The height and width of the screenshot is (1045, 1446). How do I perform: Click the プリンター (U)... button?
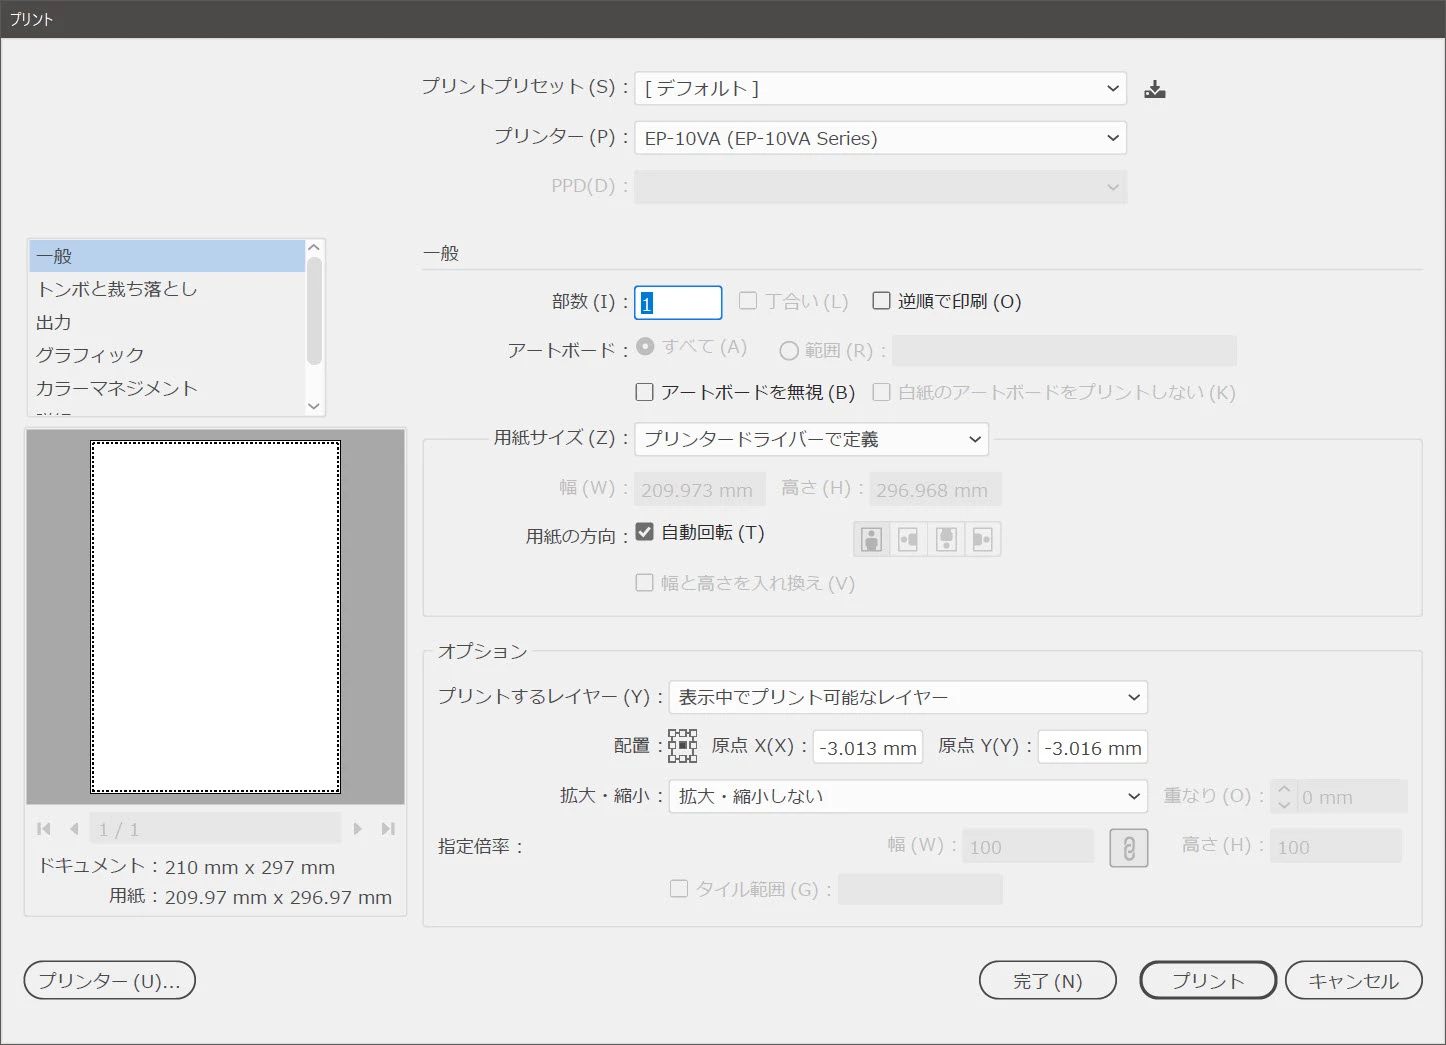coord(110,980)
